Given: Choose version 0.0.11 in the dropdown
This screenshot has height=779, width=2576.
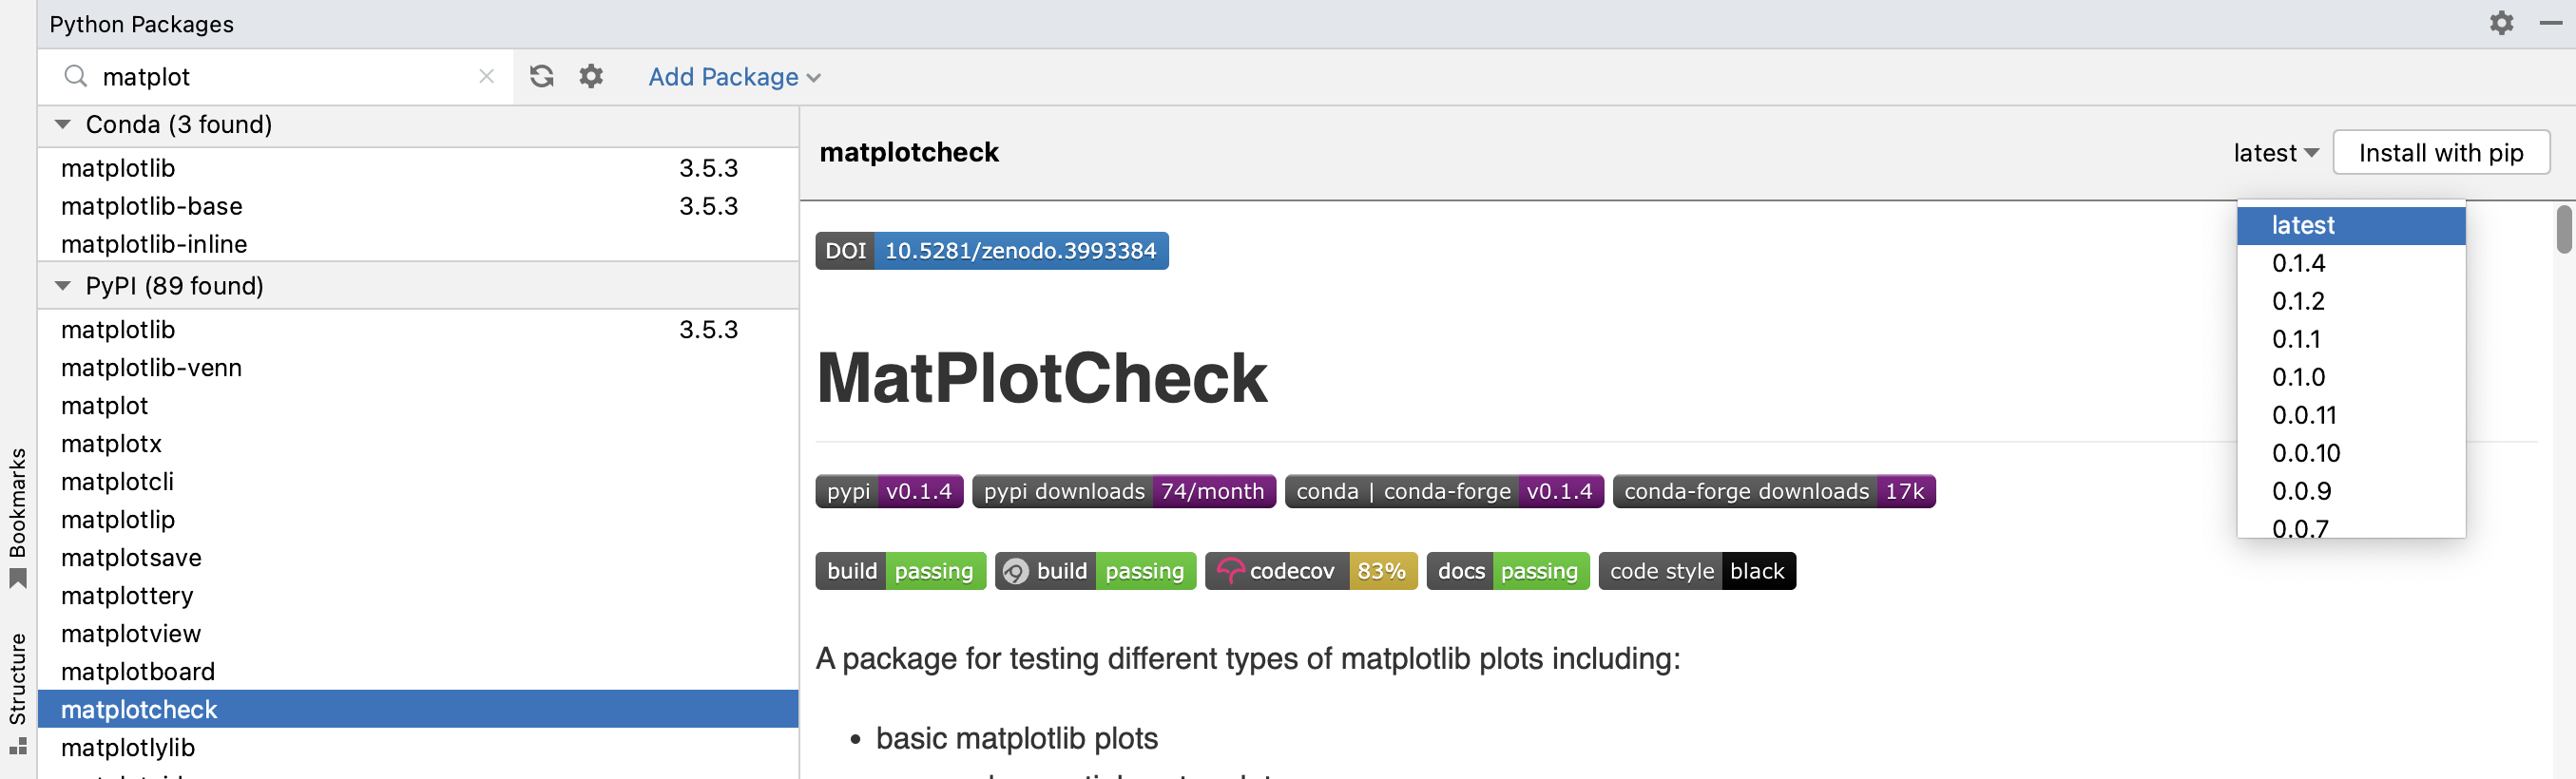Looking at the screenshot, I should 2304,415.
